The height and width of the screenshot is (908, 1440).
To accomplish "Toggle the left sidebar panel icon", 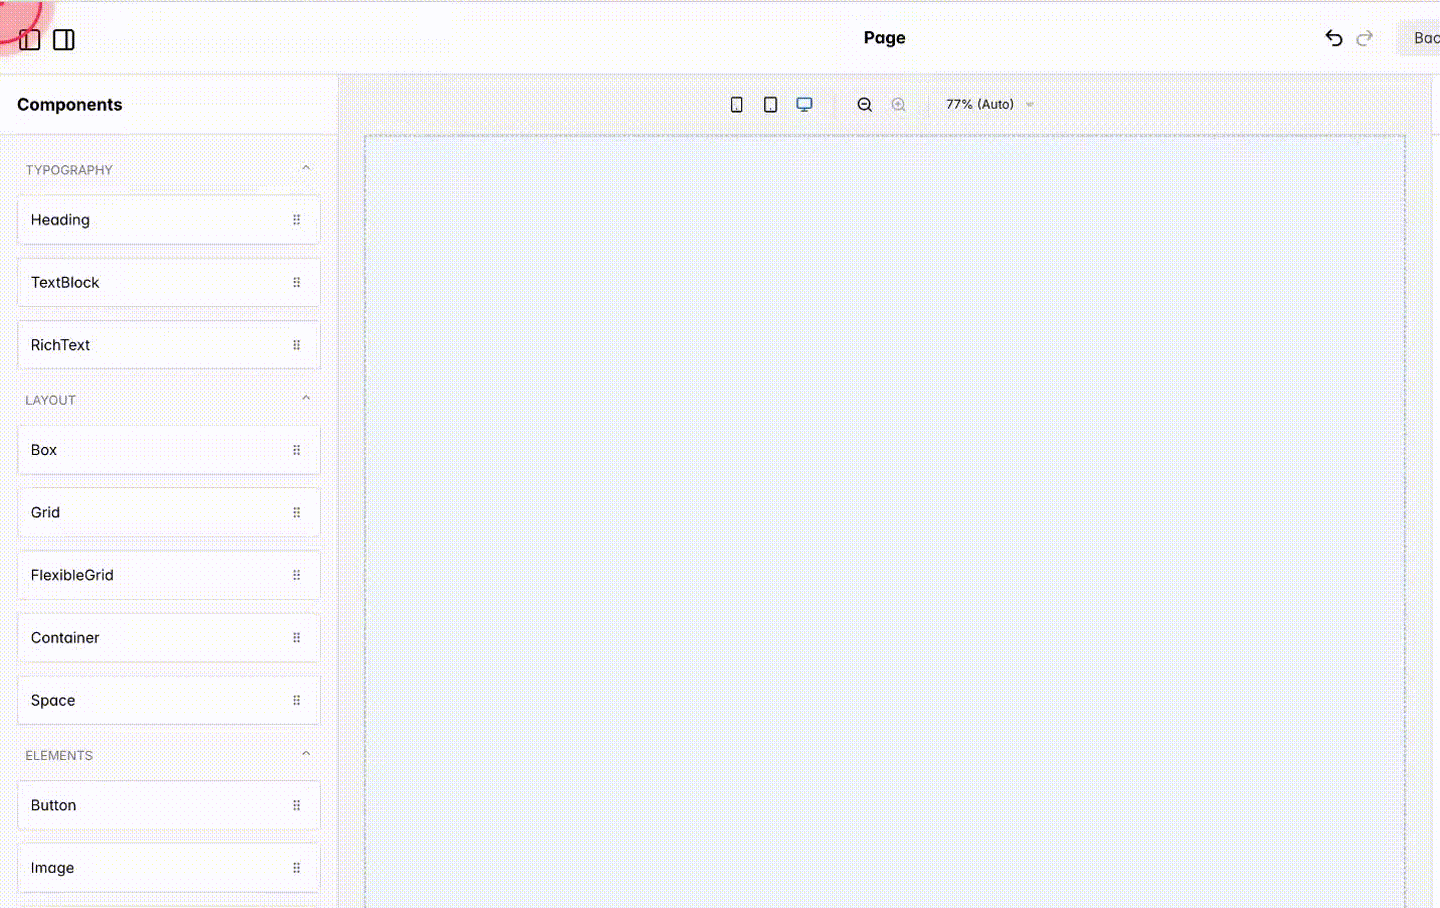I will pos(30,39).
